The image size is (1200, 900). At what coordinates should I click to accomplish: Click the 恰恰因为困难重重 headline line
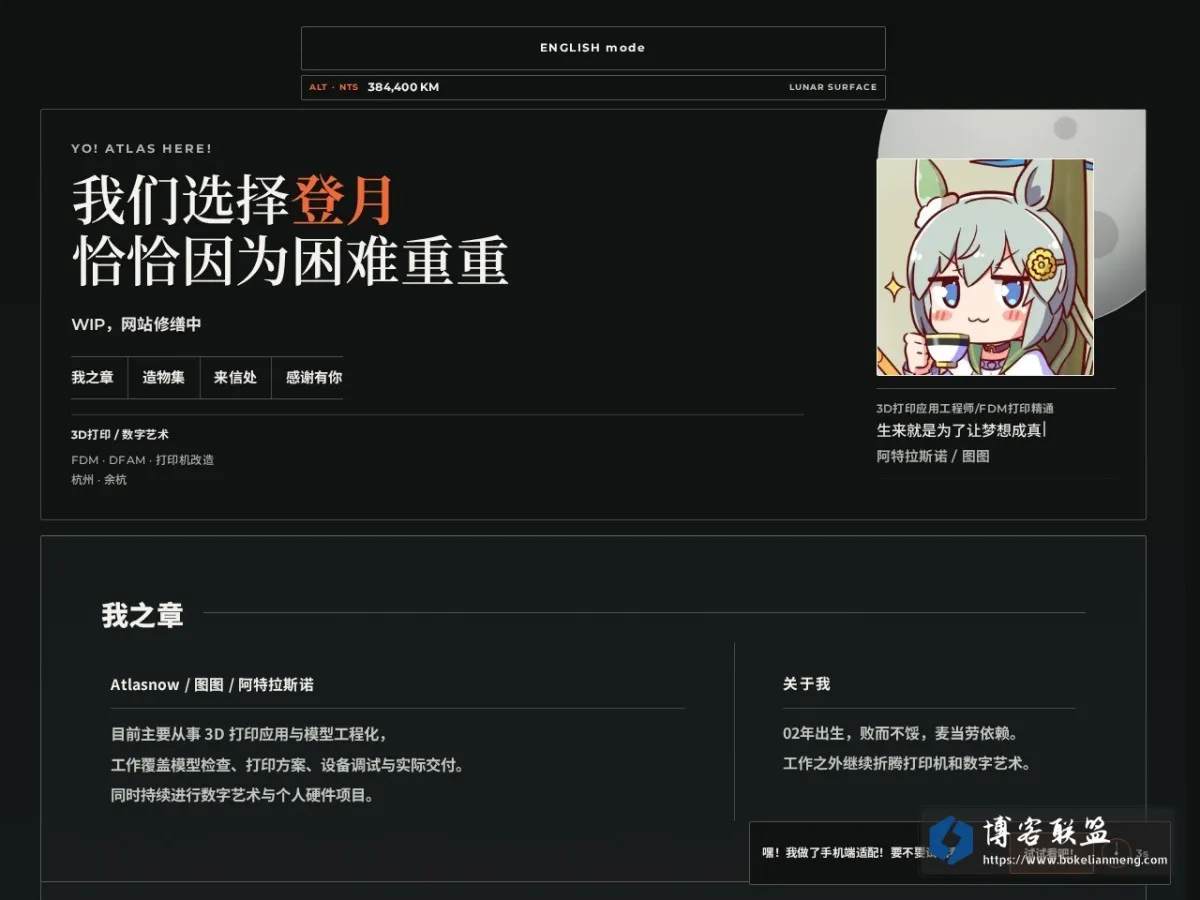coord(290,262)
